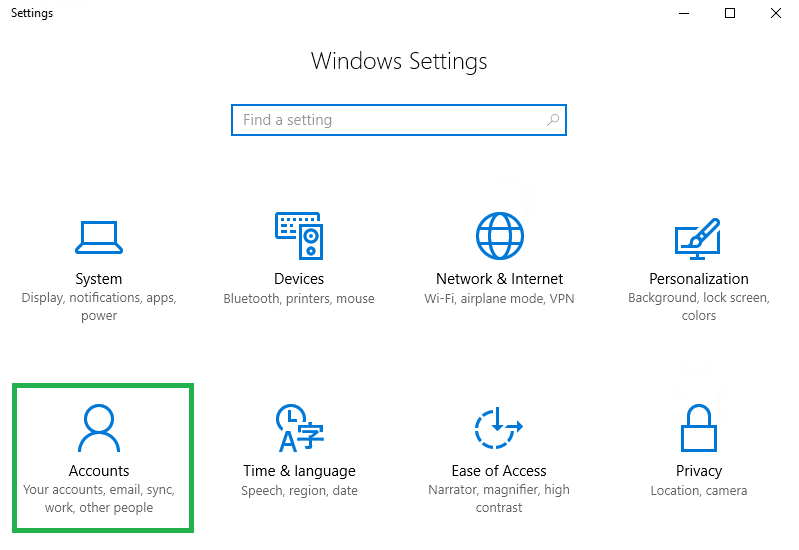Open the Time & language clock icon
This screenshot has width=799, height=550.
(x=300, y=428)
